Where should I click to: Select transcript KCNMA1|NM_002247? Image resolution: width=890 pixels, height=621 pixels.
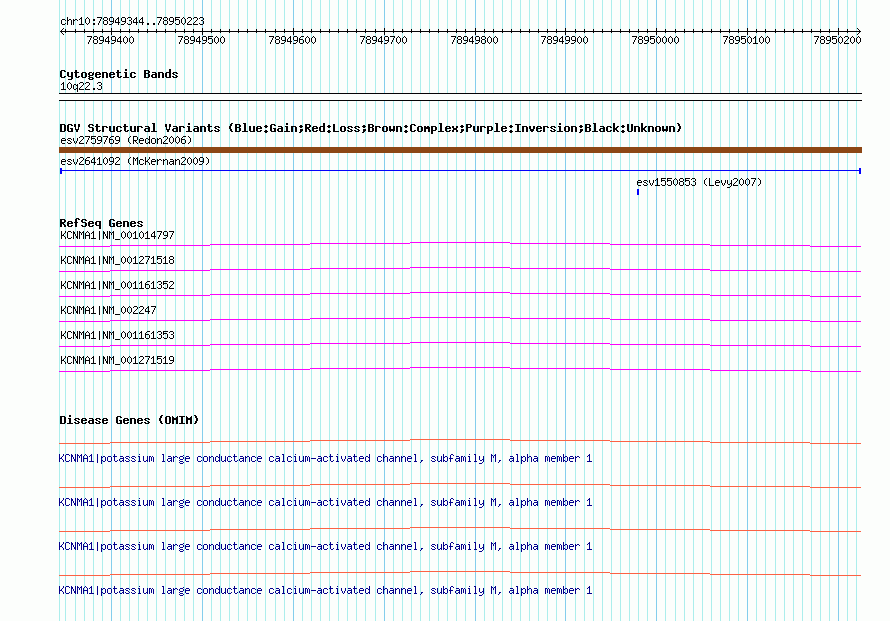(x=108, y=310)
